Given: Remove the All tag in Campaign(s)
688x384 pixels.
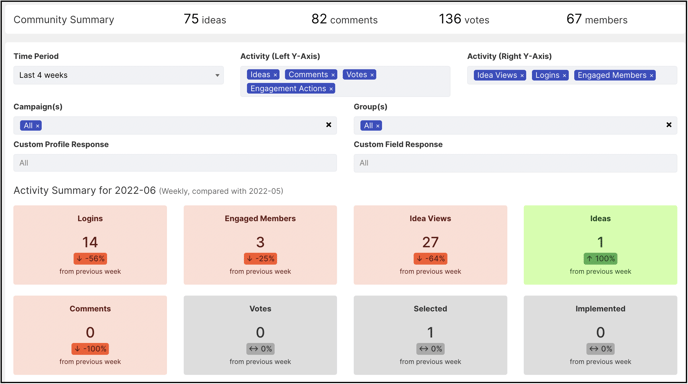Looking at the screenshot, I should tap(37, 126).
